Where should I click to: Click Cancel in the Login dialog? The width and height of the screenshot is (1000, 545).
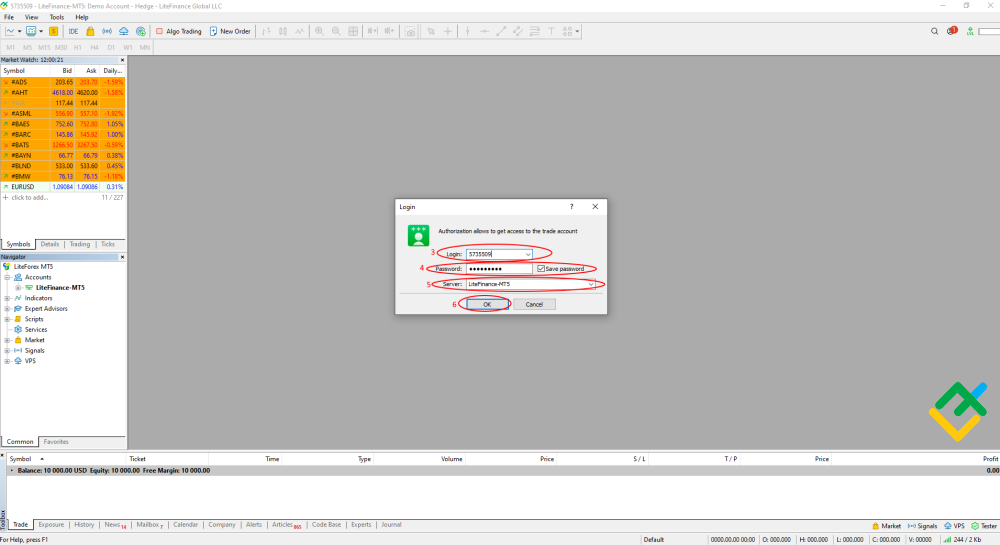pos(534,304)
